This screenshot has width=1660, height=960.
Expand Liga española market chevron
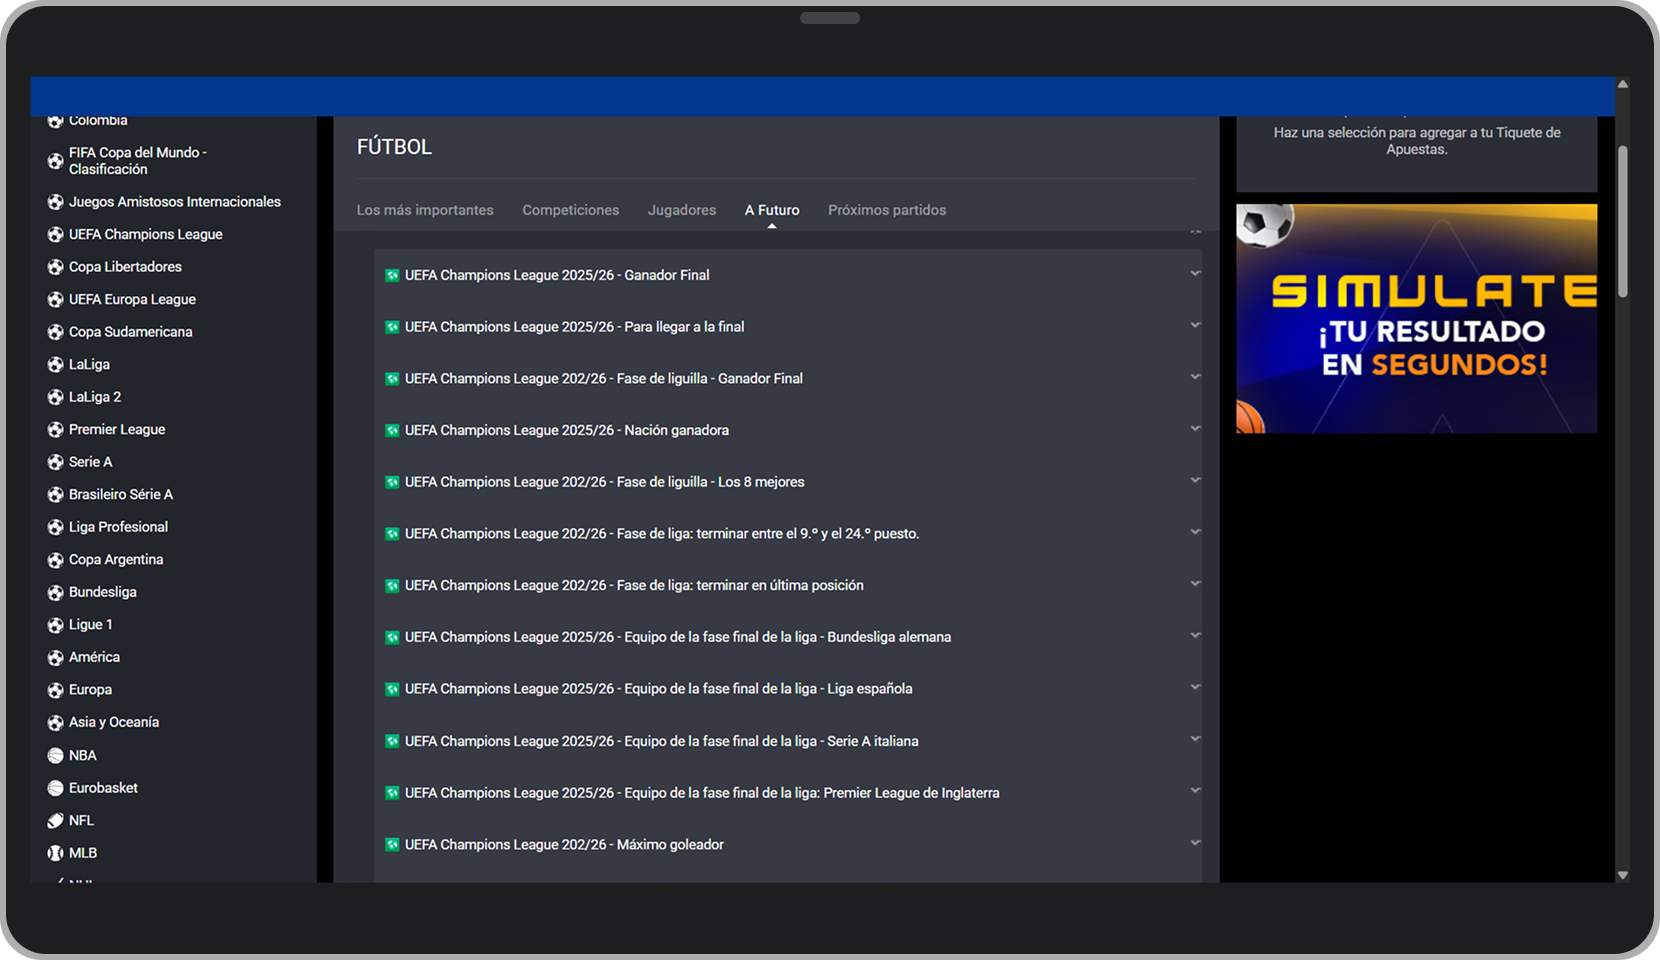point(1195,687)
